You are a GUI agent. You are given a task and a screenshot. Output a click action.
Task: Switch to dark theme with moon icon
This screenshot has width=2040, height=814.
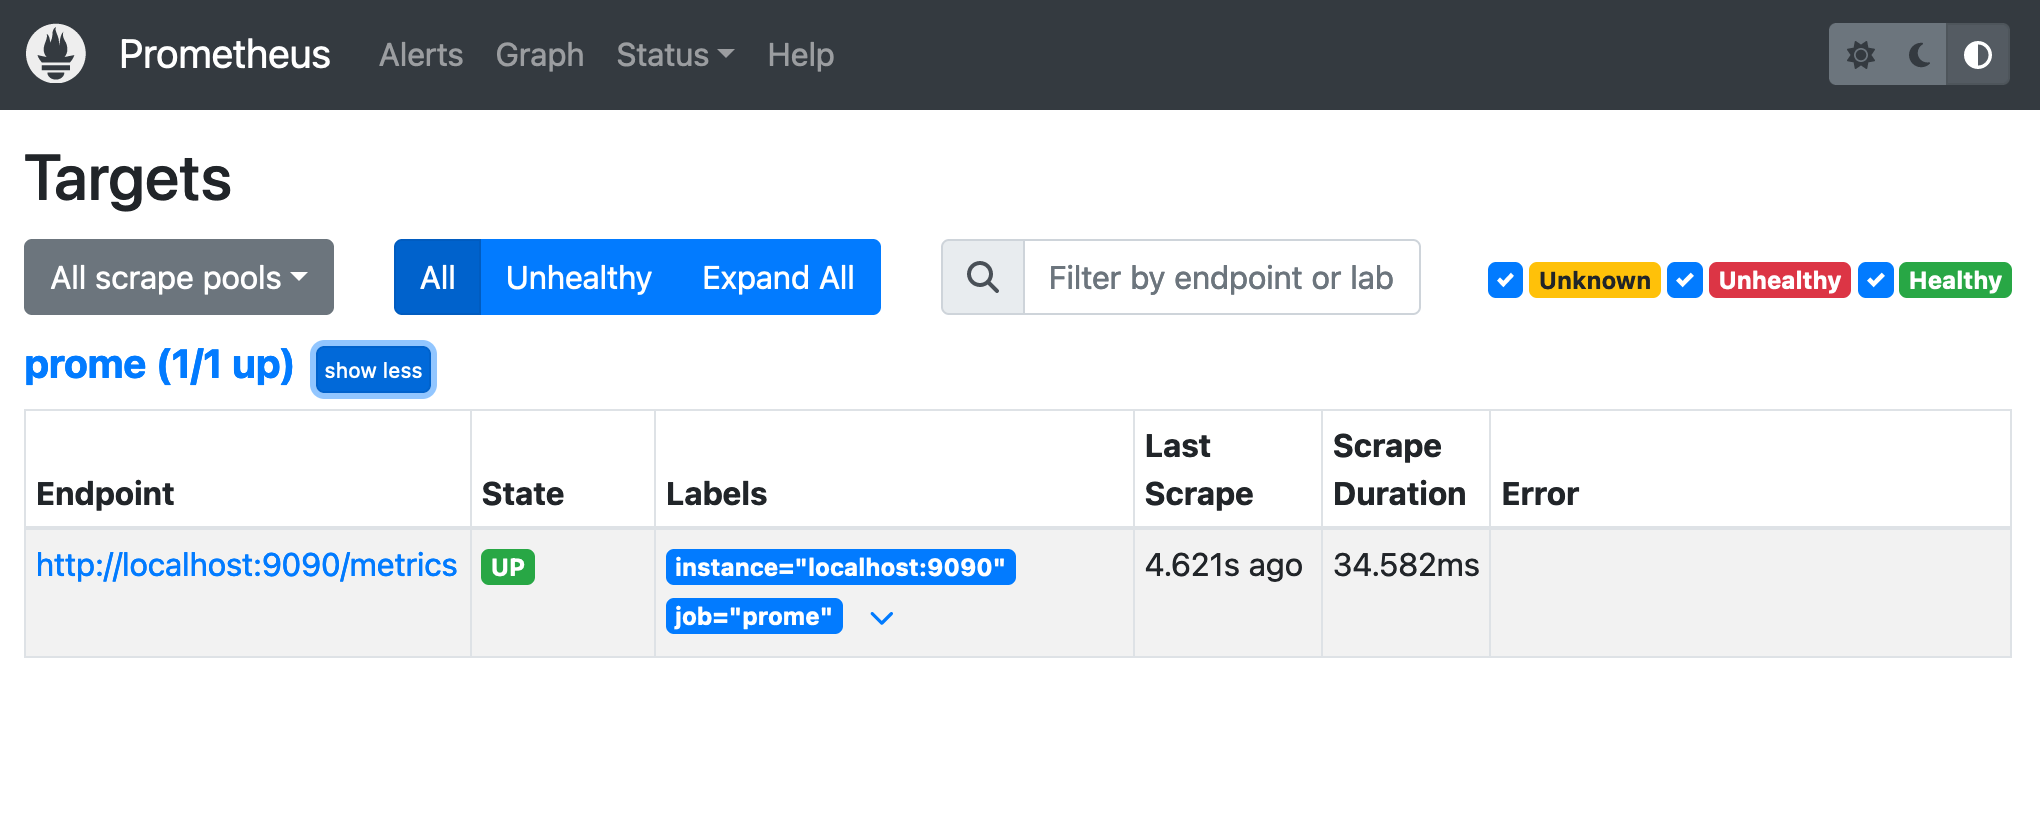(x=1919, y=55)
